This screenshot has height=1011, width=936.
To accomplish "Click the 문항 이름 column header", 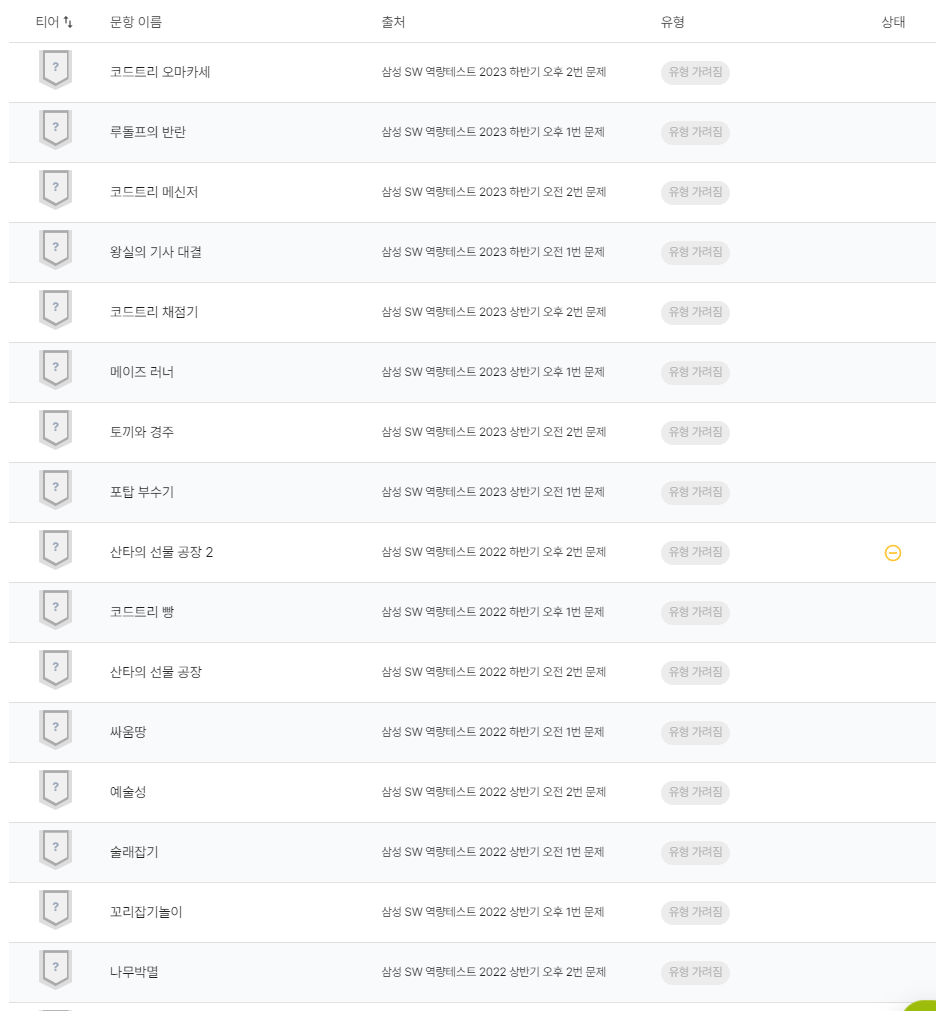I will [136, 22].
